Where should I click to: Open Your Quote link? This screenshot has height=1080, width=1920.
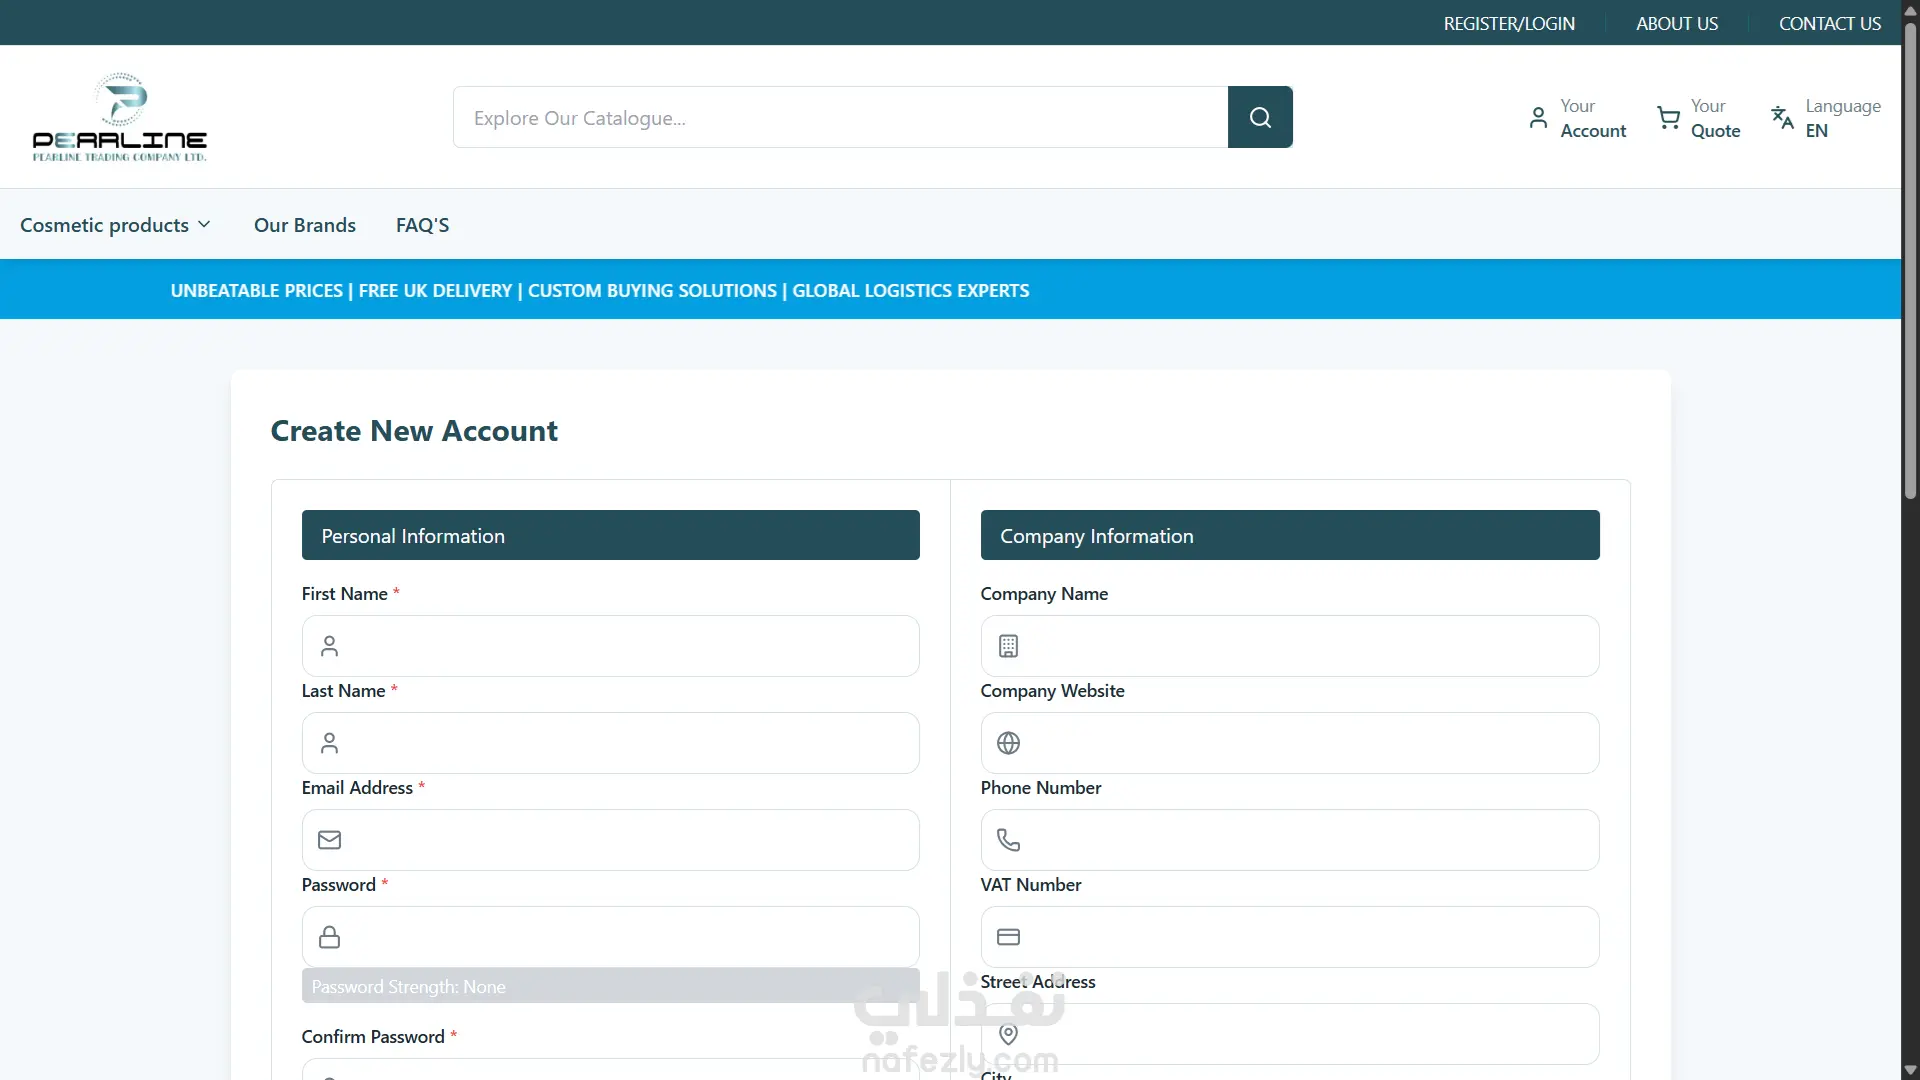coord(1698,118)
